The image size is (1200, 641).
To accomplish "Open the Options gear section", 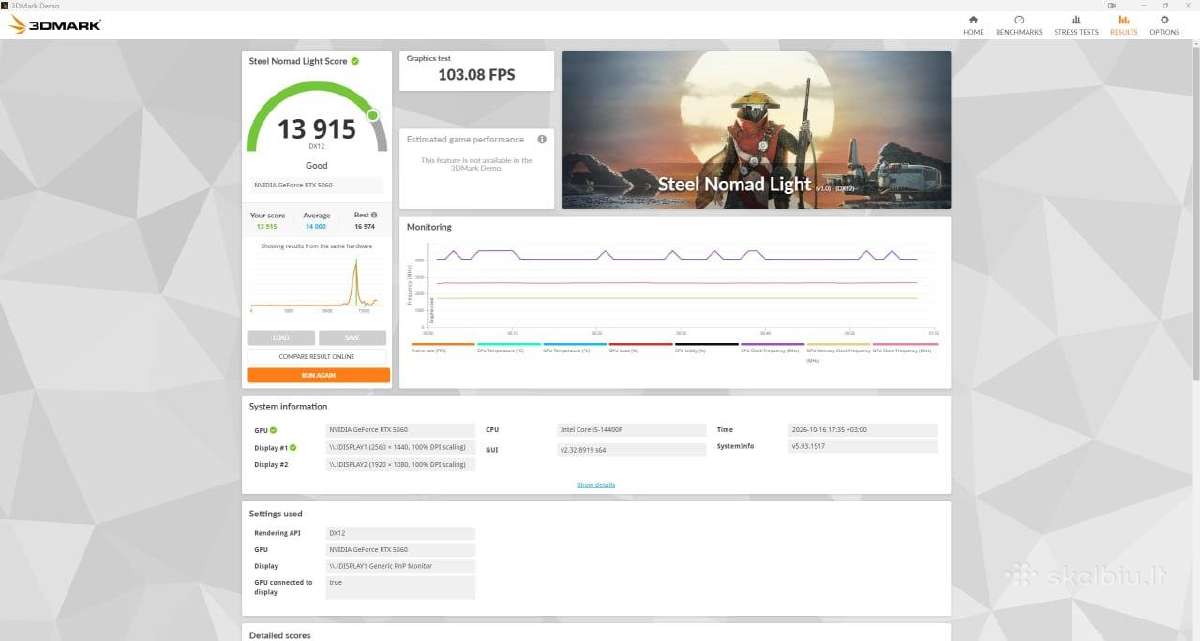I will coord(1164,25).
